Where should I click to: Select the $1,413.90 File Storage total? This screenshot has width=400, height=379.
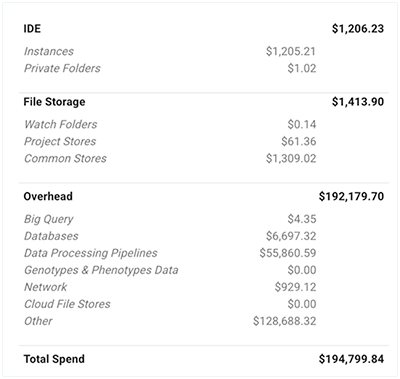coord(358,102)
